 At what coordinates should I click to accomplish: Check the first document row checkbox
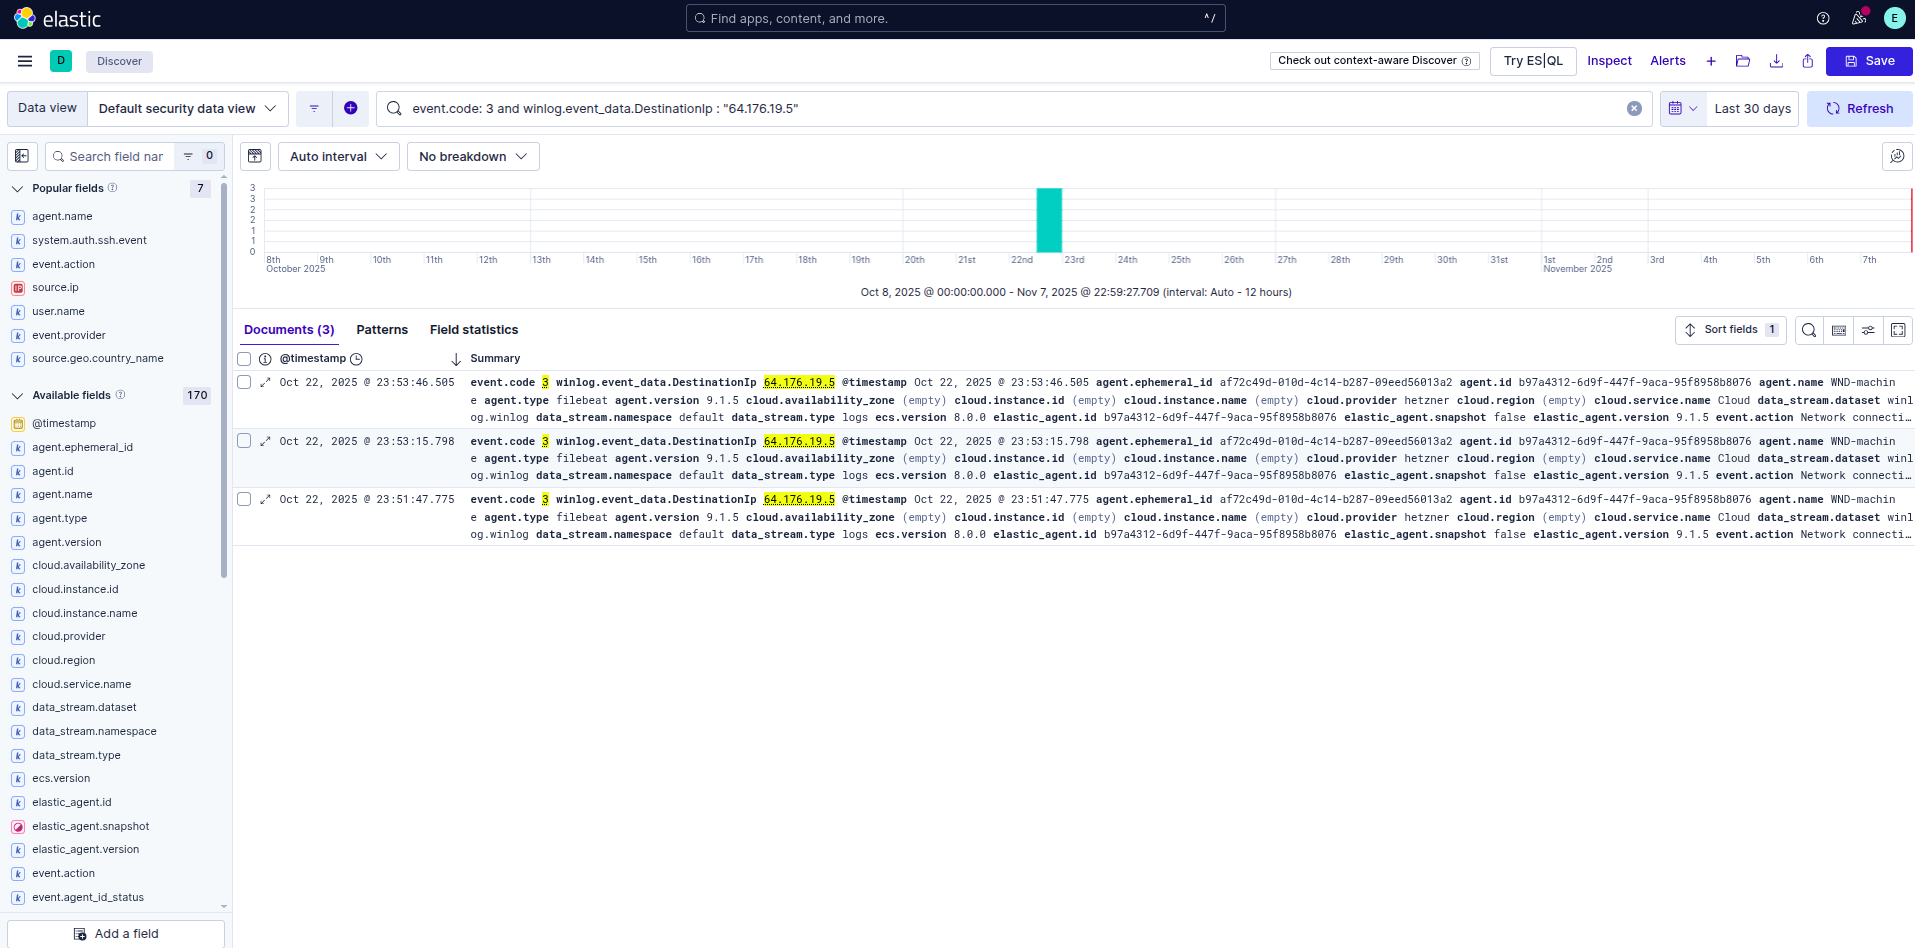point(243,382)
